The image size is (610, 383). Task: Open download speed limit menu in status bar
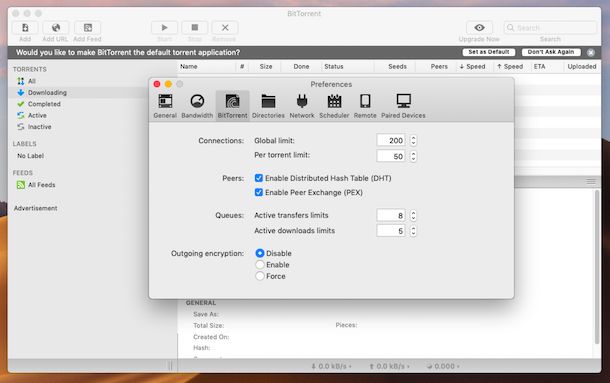click(x=331, y=366)
